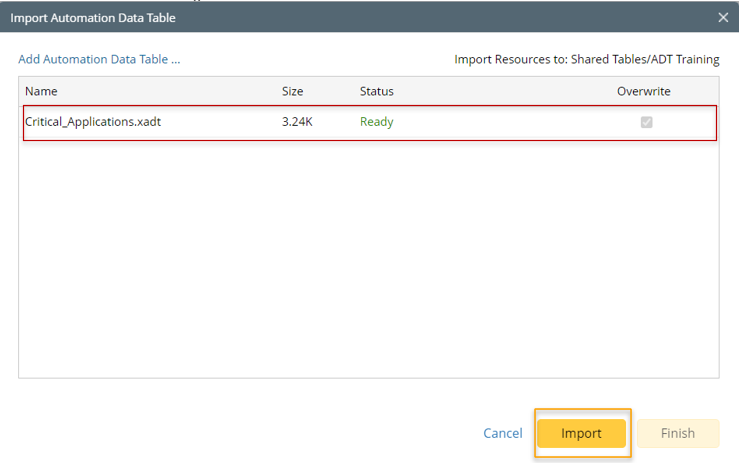Viewport: 741px width, 463px height.
Task: Select the Critical_Applications.xadt file name
Action: pos(94,122)
